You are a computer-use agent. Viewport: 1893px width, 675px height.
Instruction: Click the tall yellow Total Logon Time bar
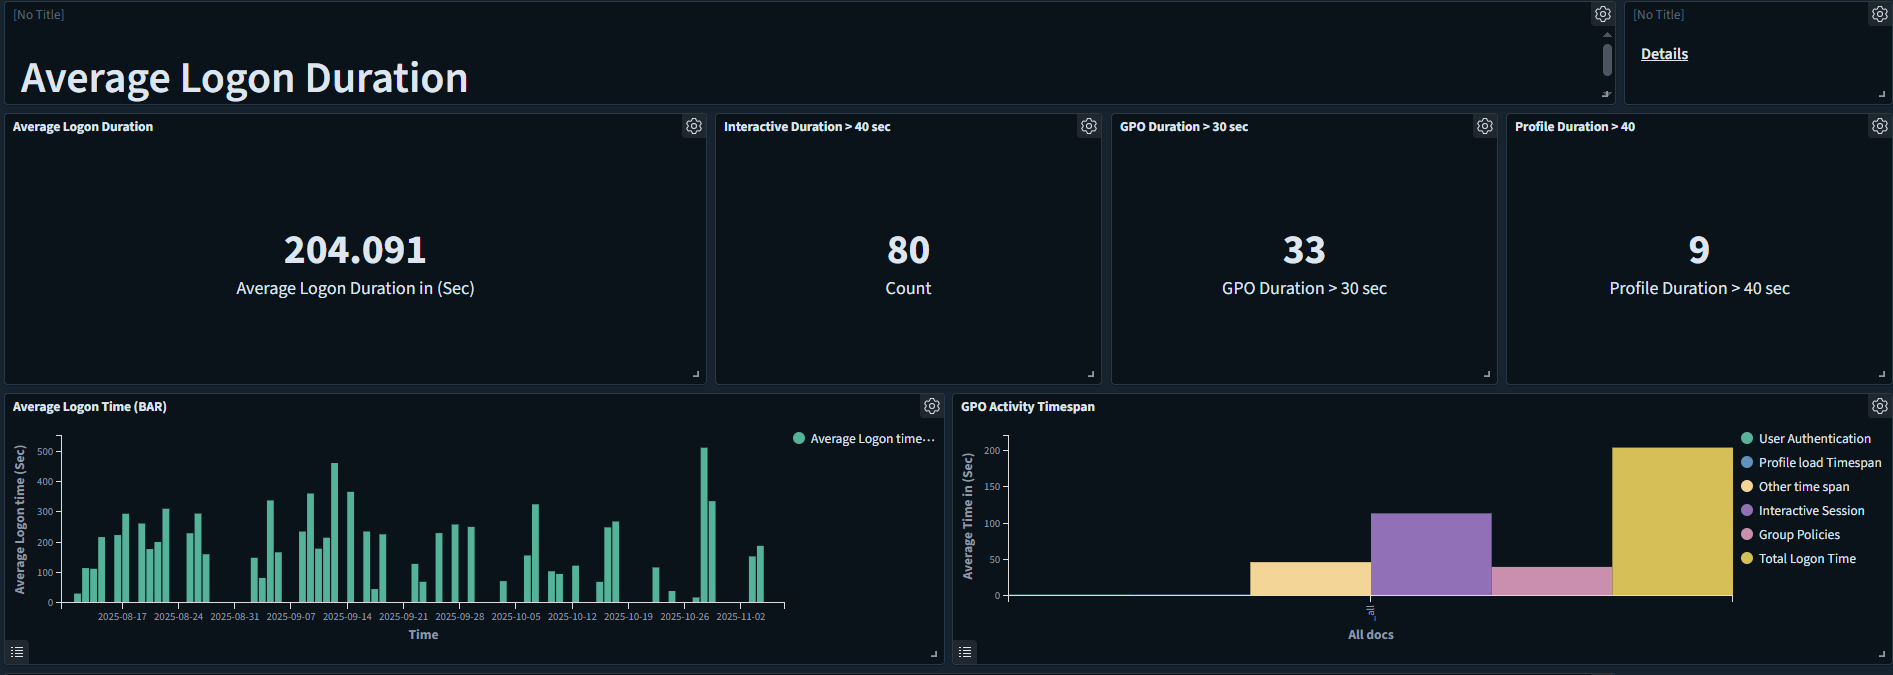pos(1671,521)
